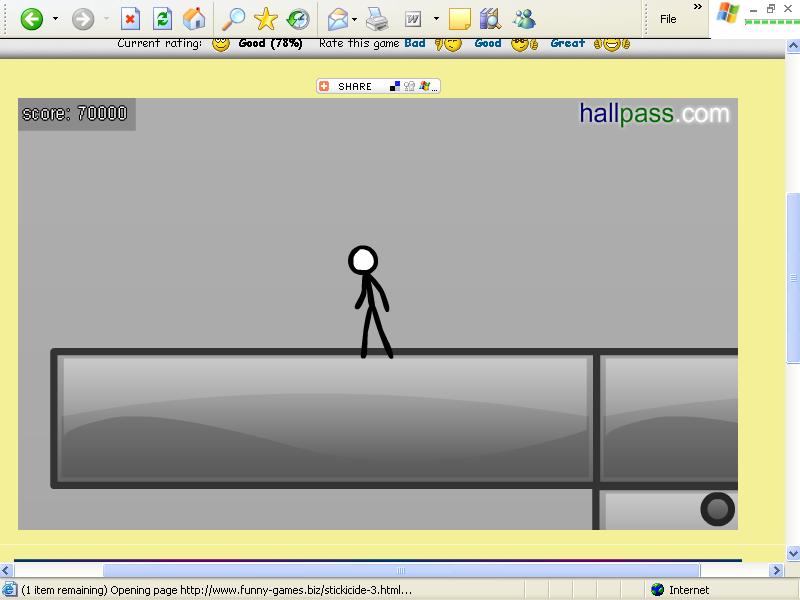Image resolution: width=800 pixels, height=600 pixels.
Task: Click the thumbs-down smiley next to Bad
Action: [x=448, y=44]
